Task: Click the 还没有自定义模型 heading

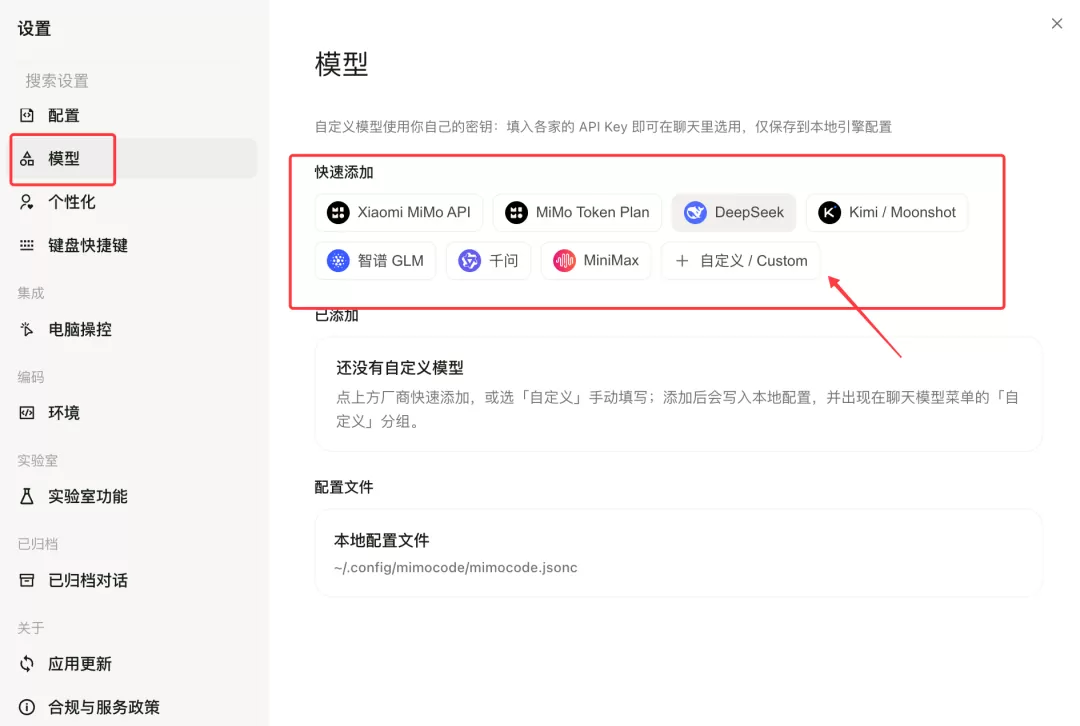Action: pos(399,368)
